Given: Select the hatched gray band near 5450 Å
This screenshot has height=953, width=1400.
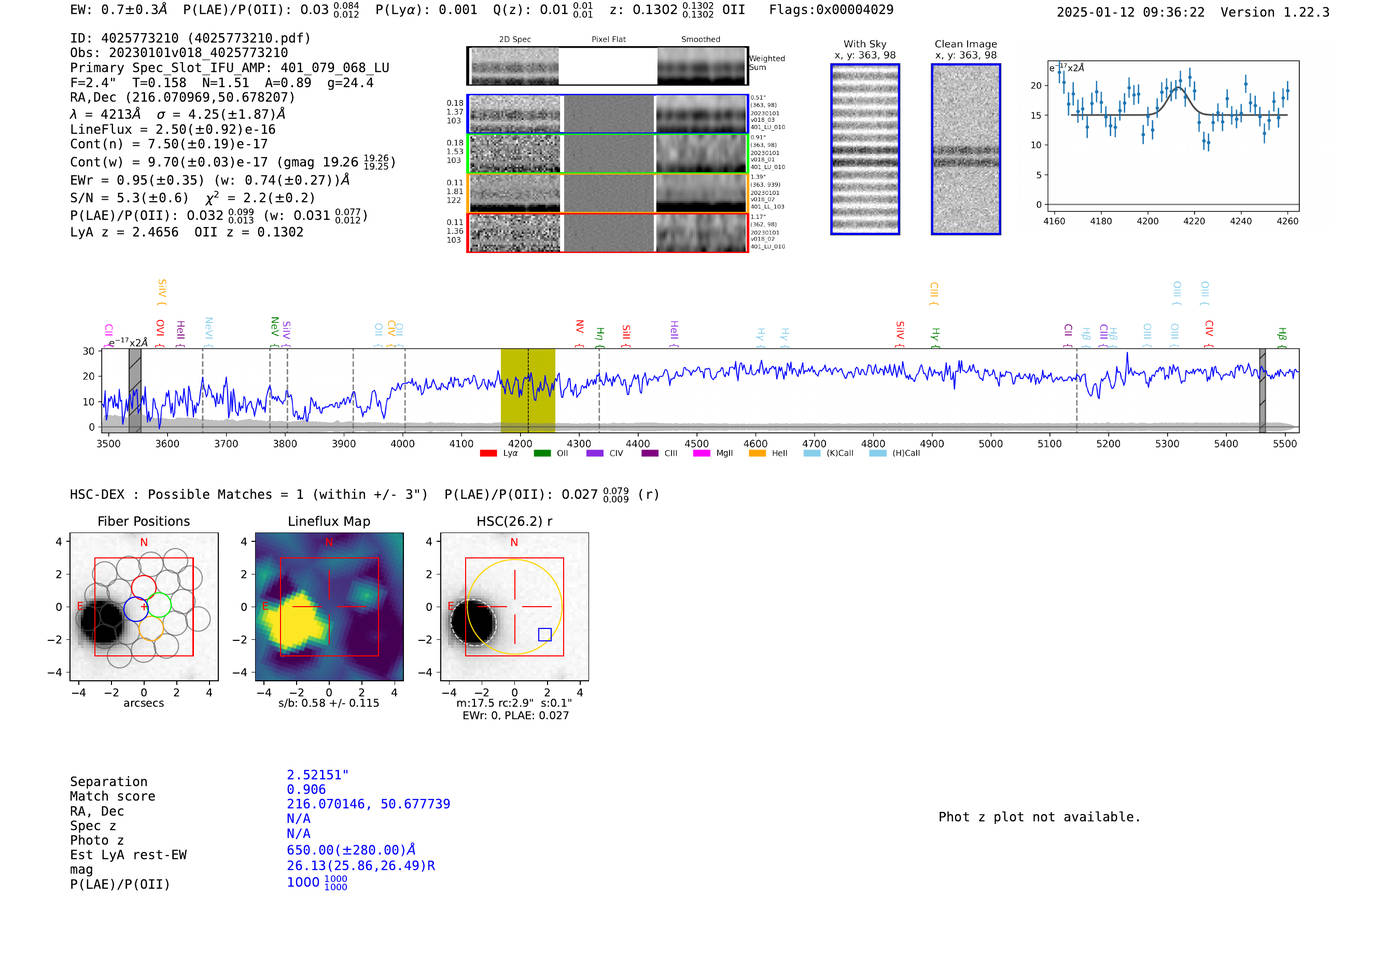Looking at the screenshot, I should 1262,390.
